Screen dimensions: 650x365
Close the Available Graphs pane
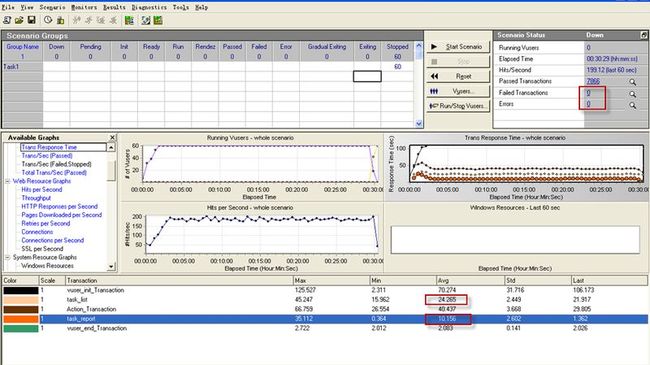[112, 137]
